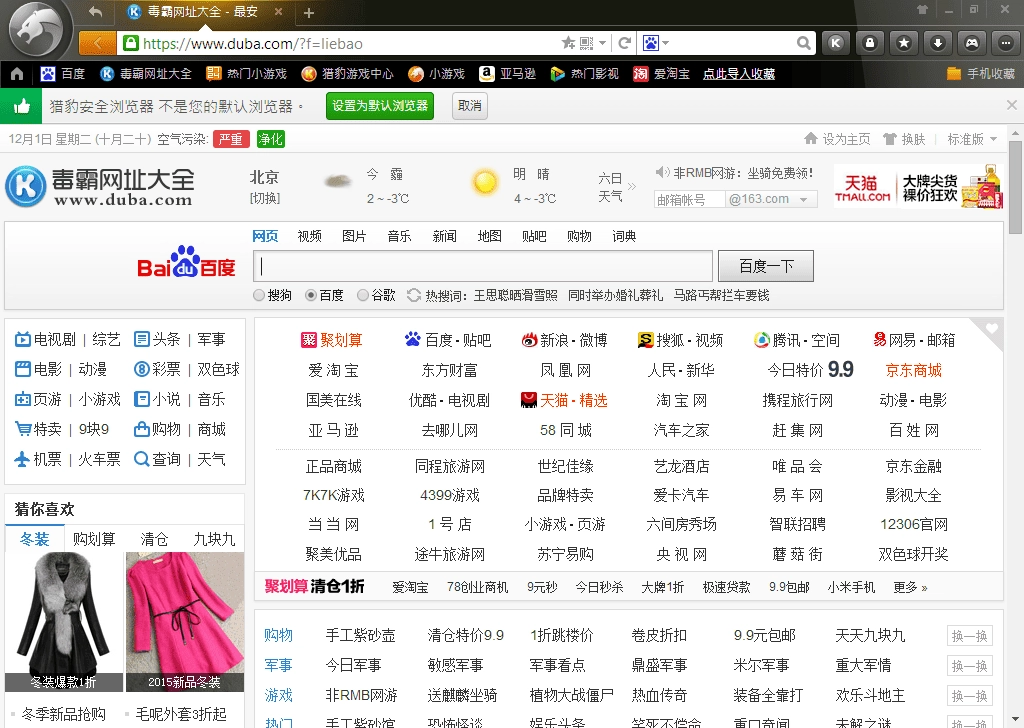Click the 设为主页 house icon
The width and height of the screenshot is (1024, 728).
[x=810, y=138]
